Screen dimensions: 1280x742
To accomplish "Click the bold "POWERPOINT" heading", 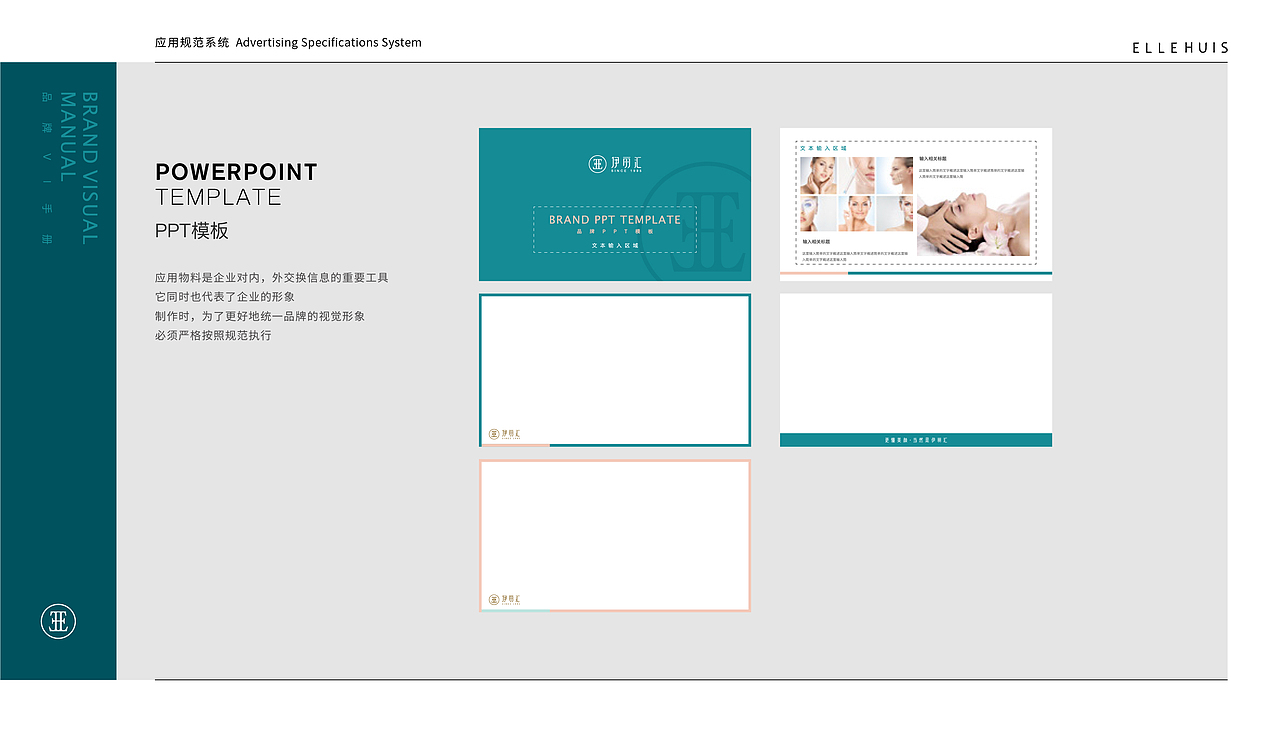I will coord(237,172).
